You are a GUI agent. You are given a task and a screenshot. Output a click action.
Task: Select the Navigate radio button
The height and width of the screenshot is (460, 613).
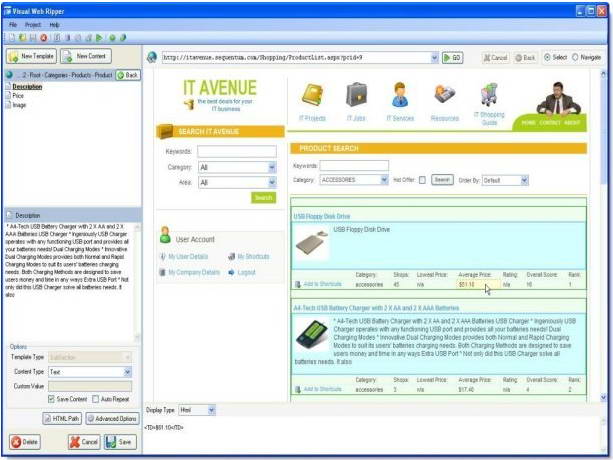573,57
